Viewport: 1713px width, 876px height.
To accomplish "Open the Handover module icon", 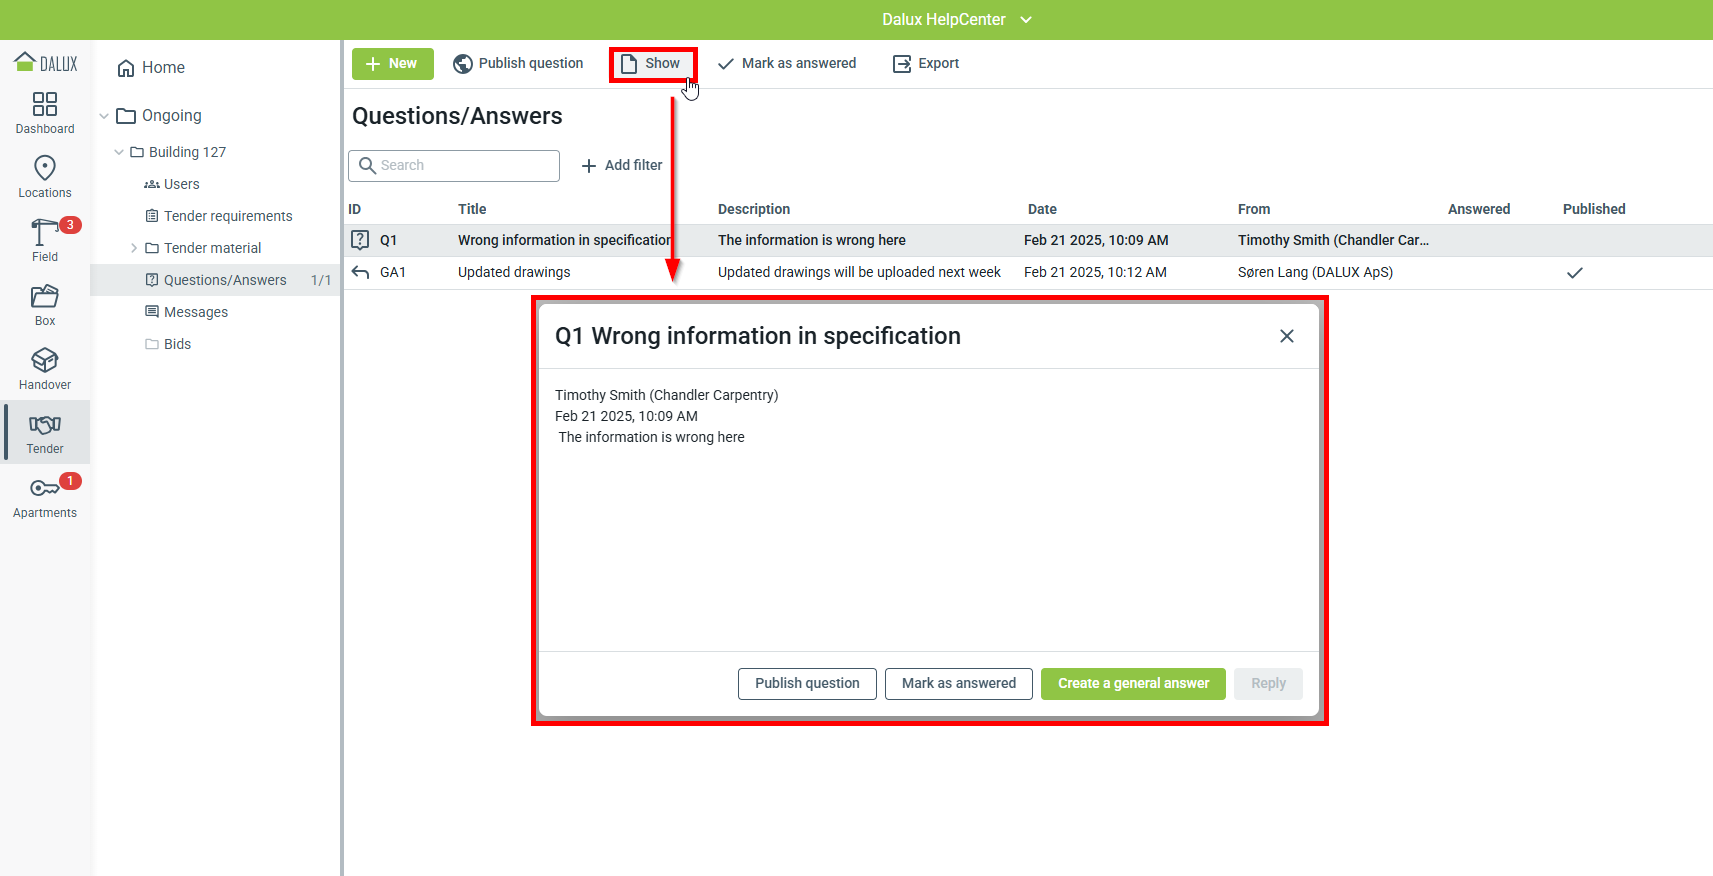I will tap(45, 360).
